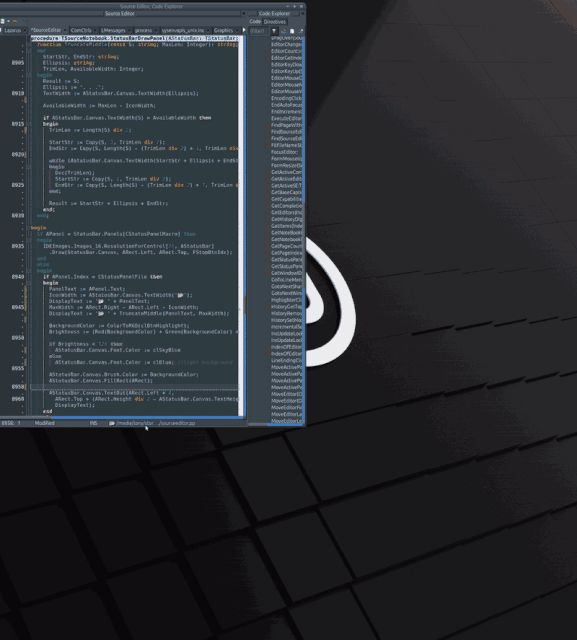Viewport: 577px width, 640px height.
Task: Click the source editor vertical scrollbar
Action: pos(243,227)
